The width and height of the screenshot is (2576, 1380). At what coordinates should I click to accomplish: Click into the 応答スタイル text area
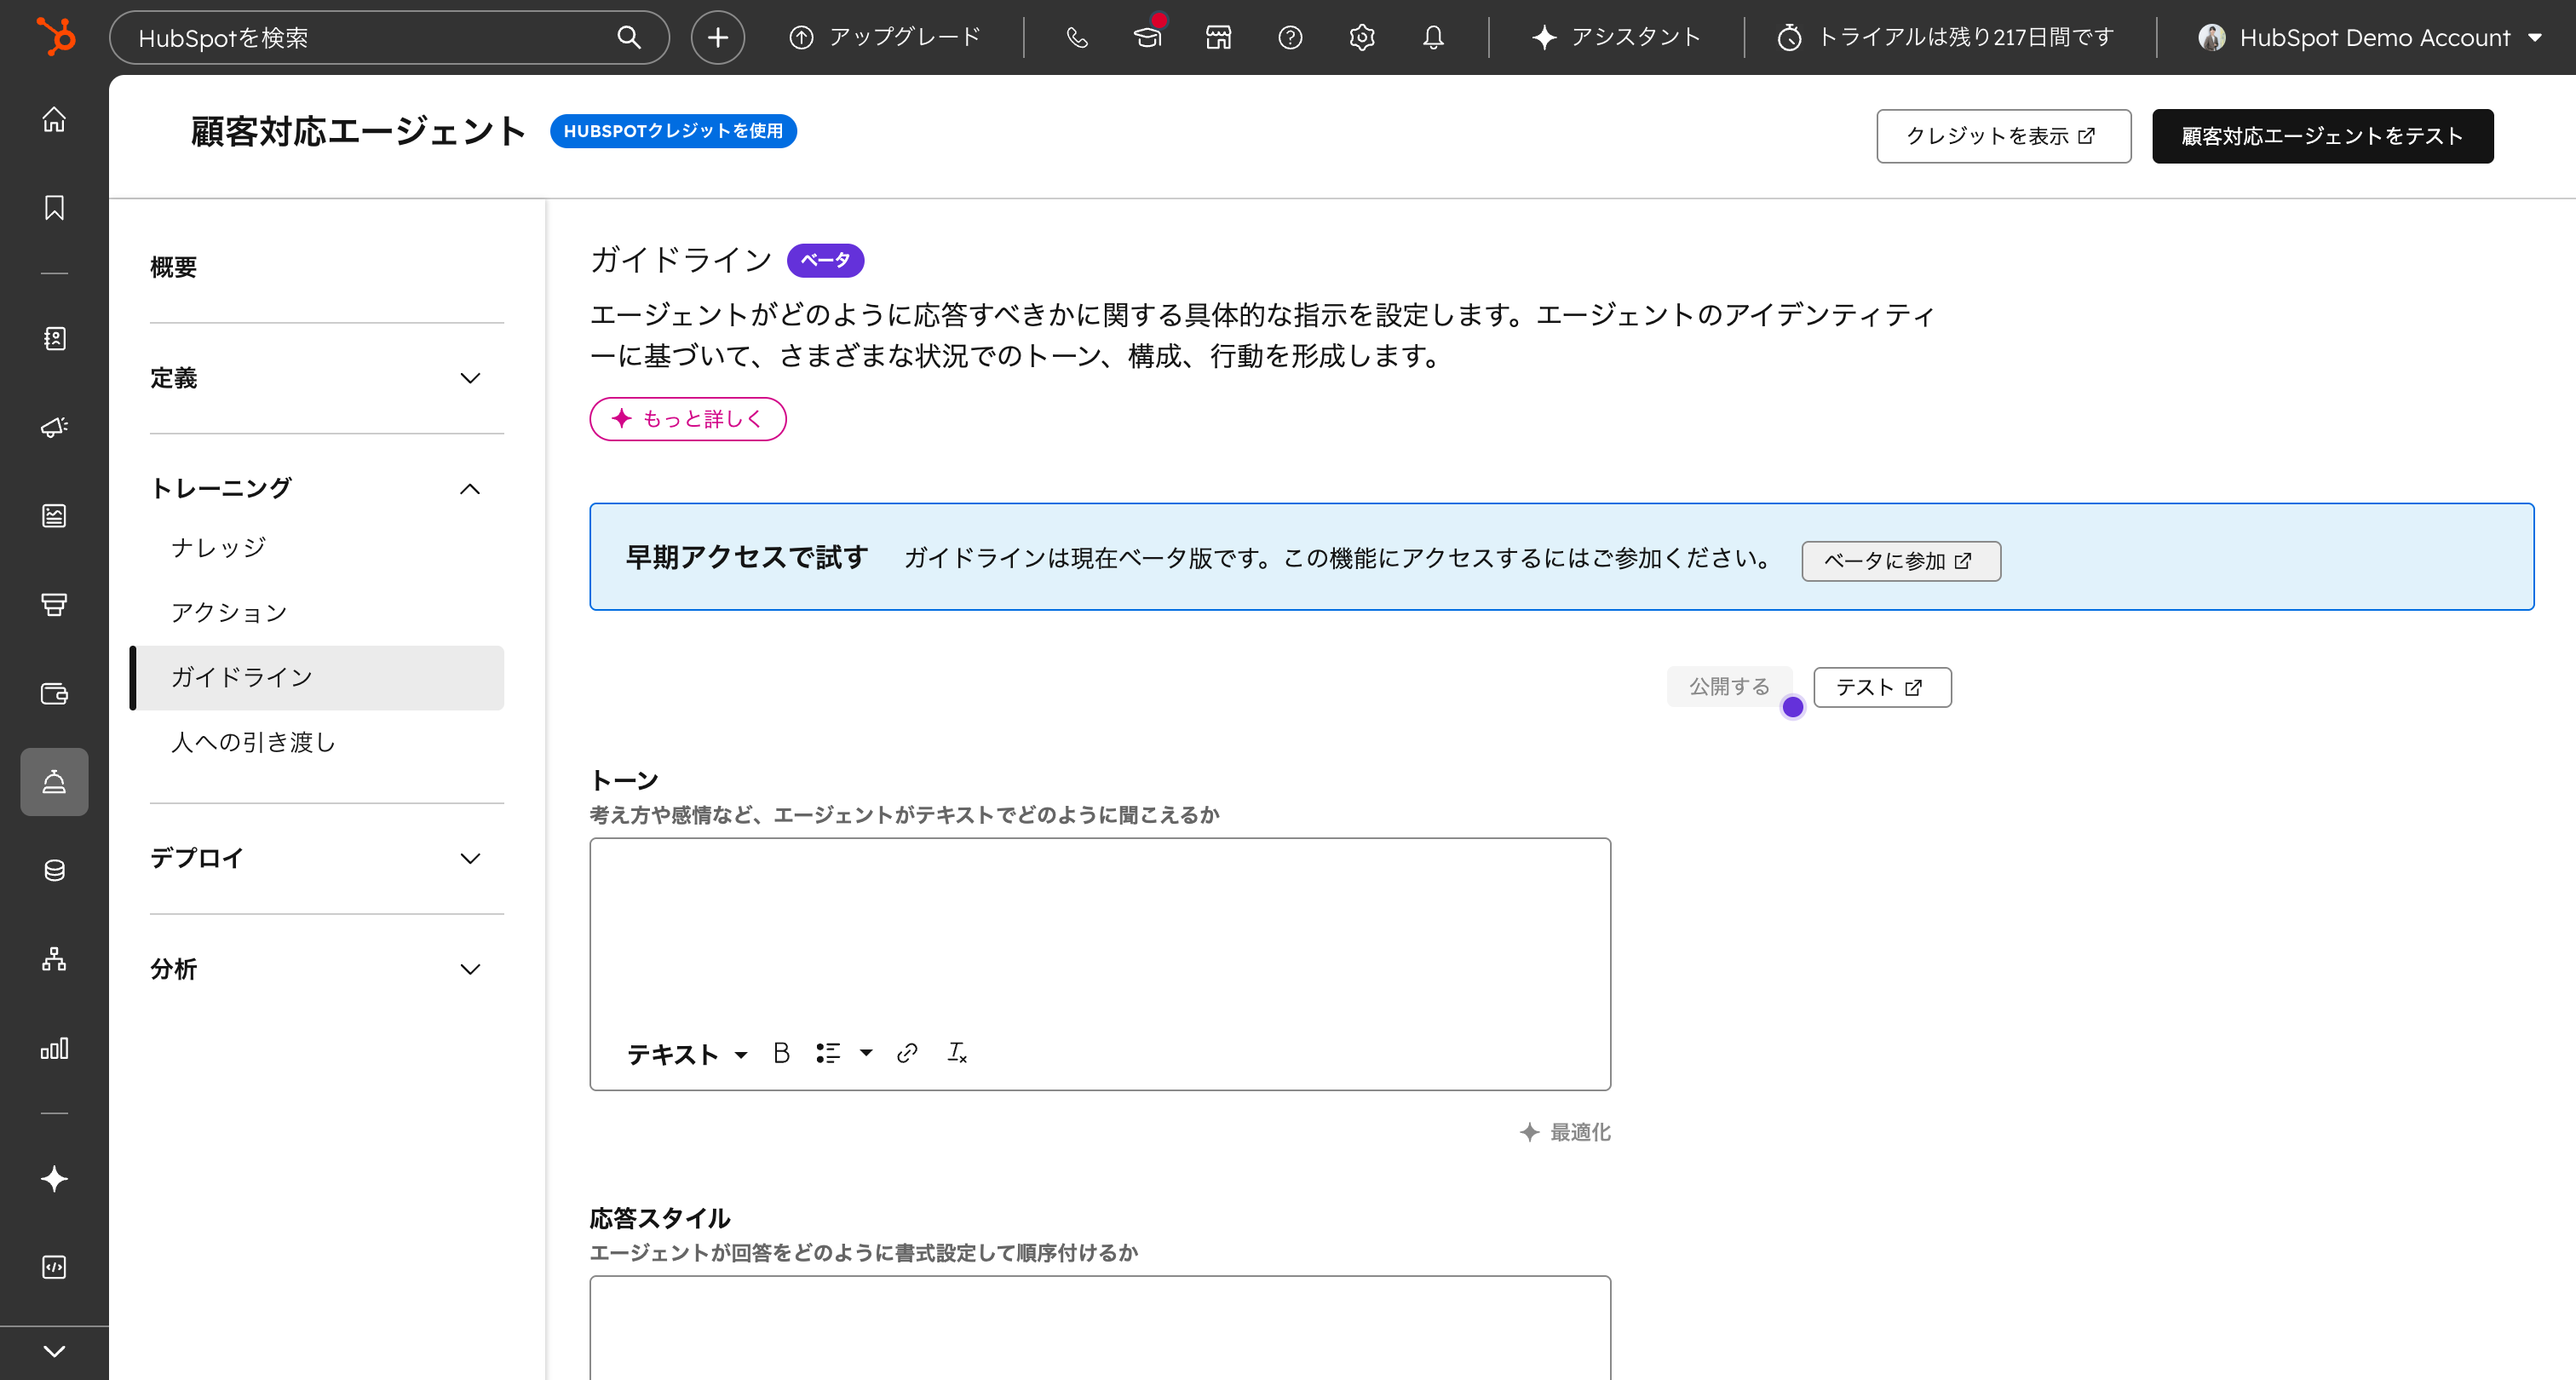pos(1100,1328)
